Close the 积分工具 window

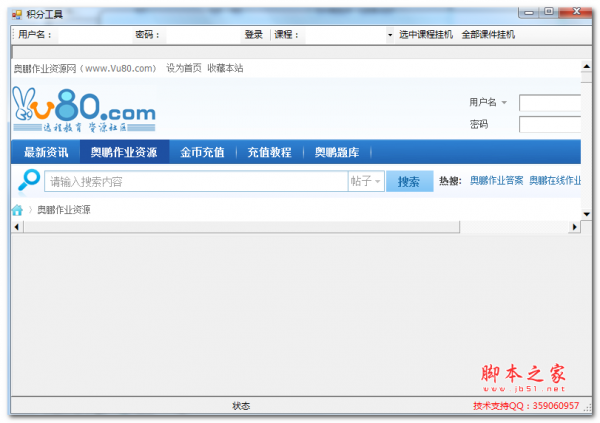point(576,11)
